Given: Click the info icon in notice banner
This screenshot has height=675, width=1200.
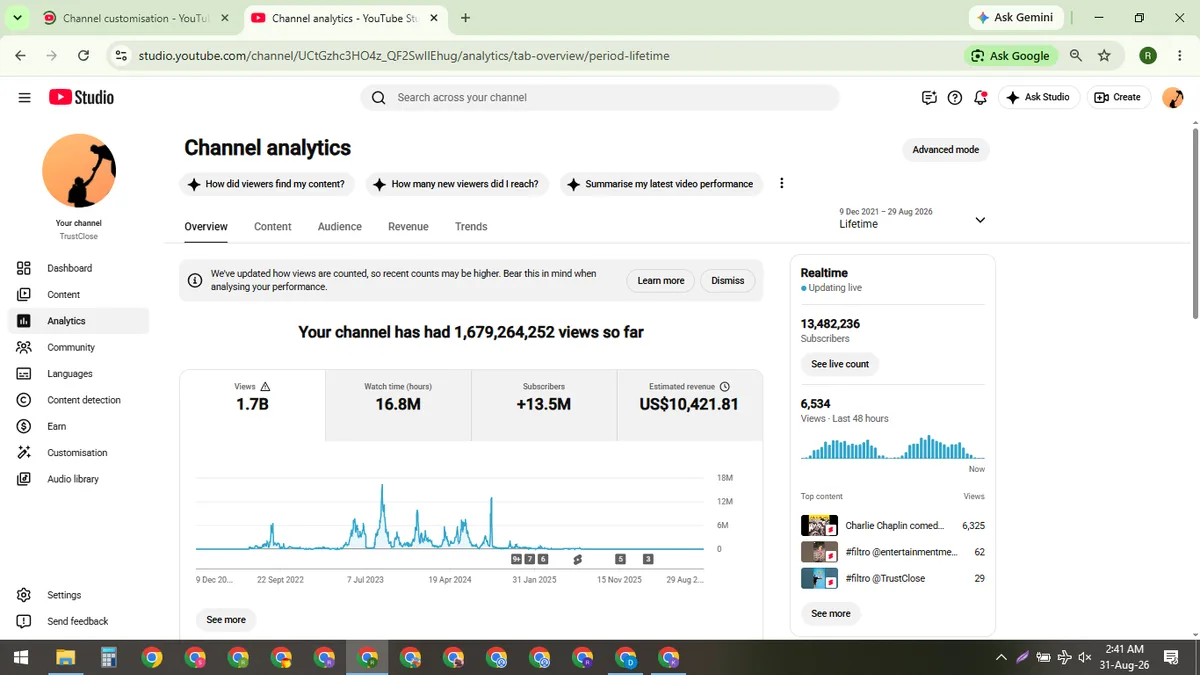Looking at the screenshot, I should [x=195, y=280].
